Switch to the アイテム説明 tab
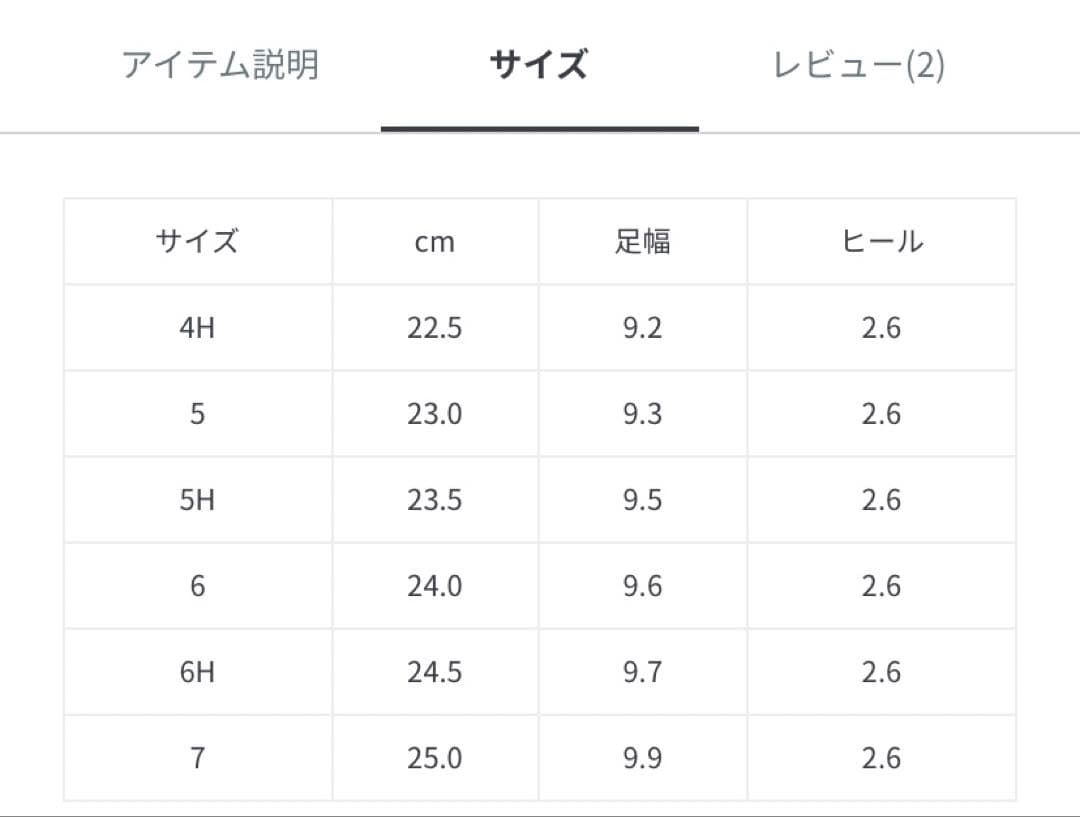Screen dimensions: 1080x817 pyautogui.click(x=220, y=64)
